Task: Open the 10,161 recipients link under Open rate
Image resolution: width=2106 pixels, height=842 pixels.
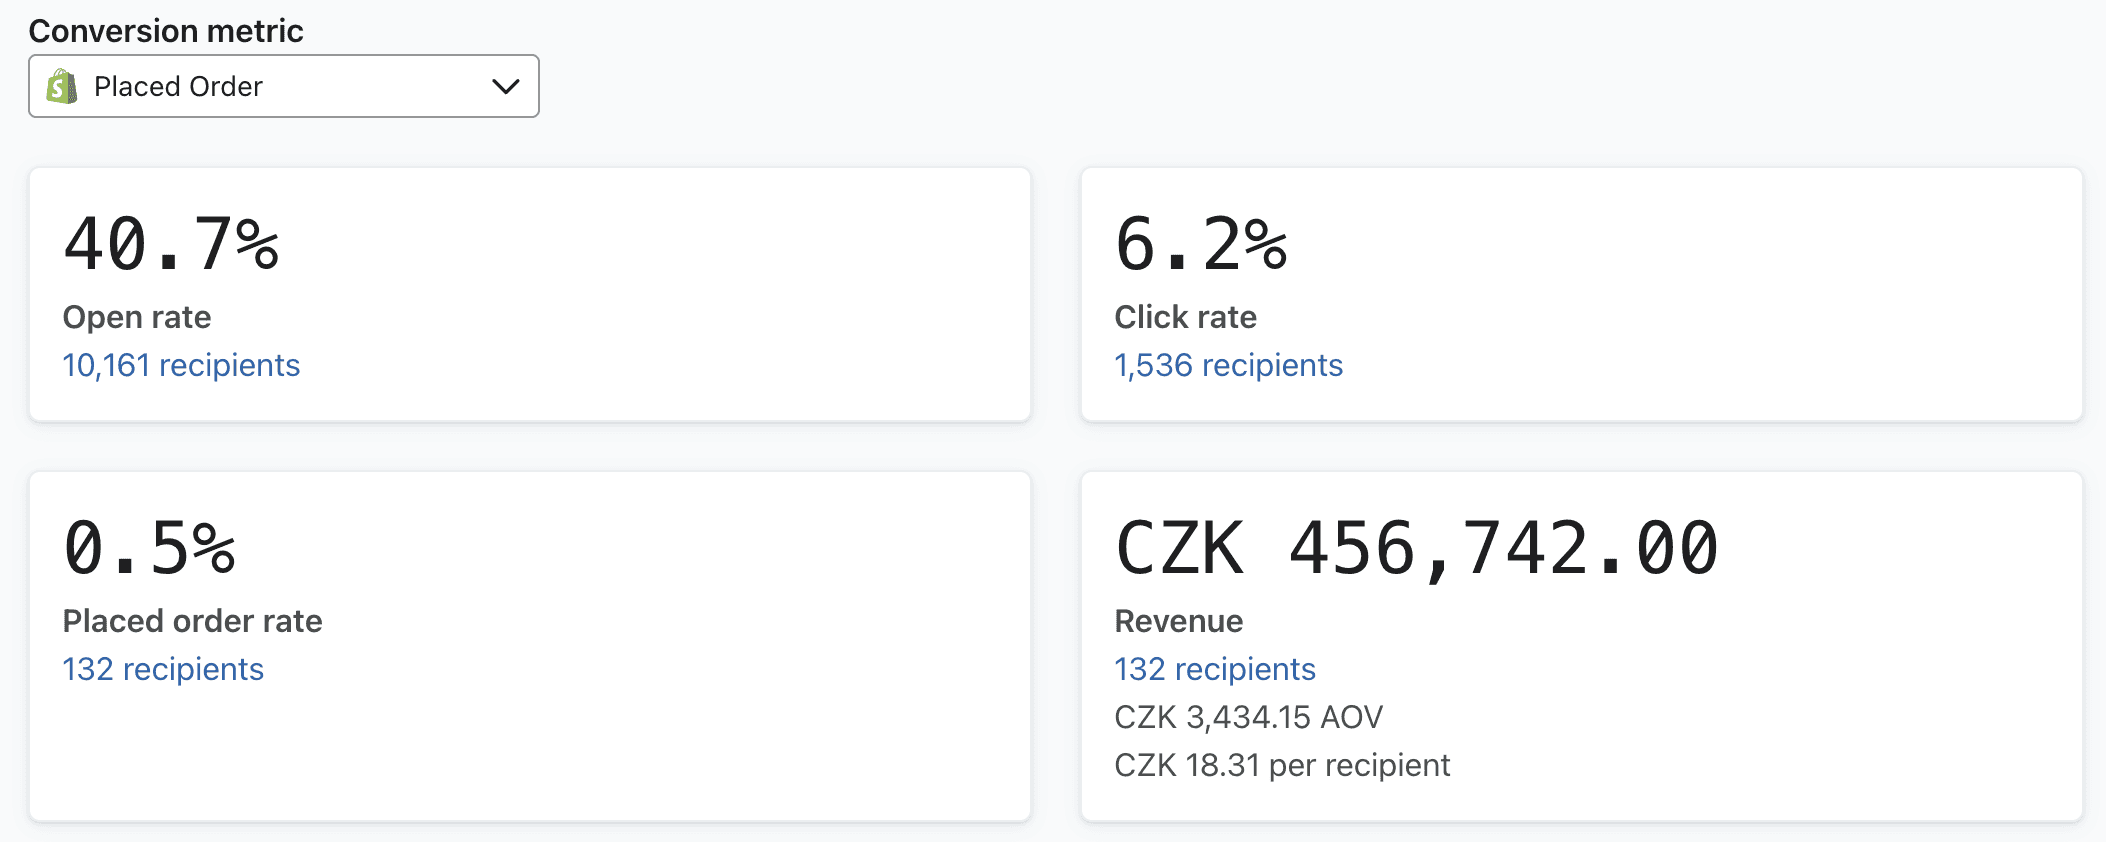Action: pos(181,365)
